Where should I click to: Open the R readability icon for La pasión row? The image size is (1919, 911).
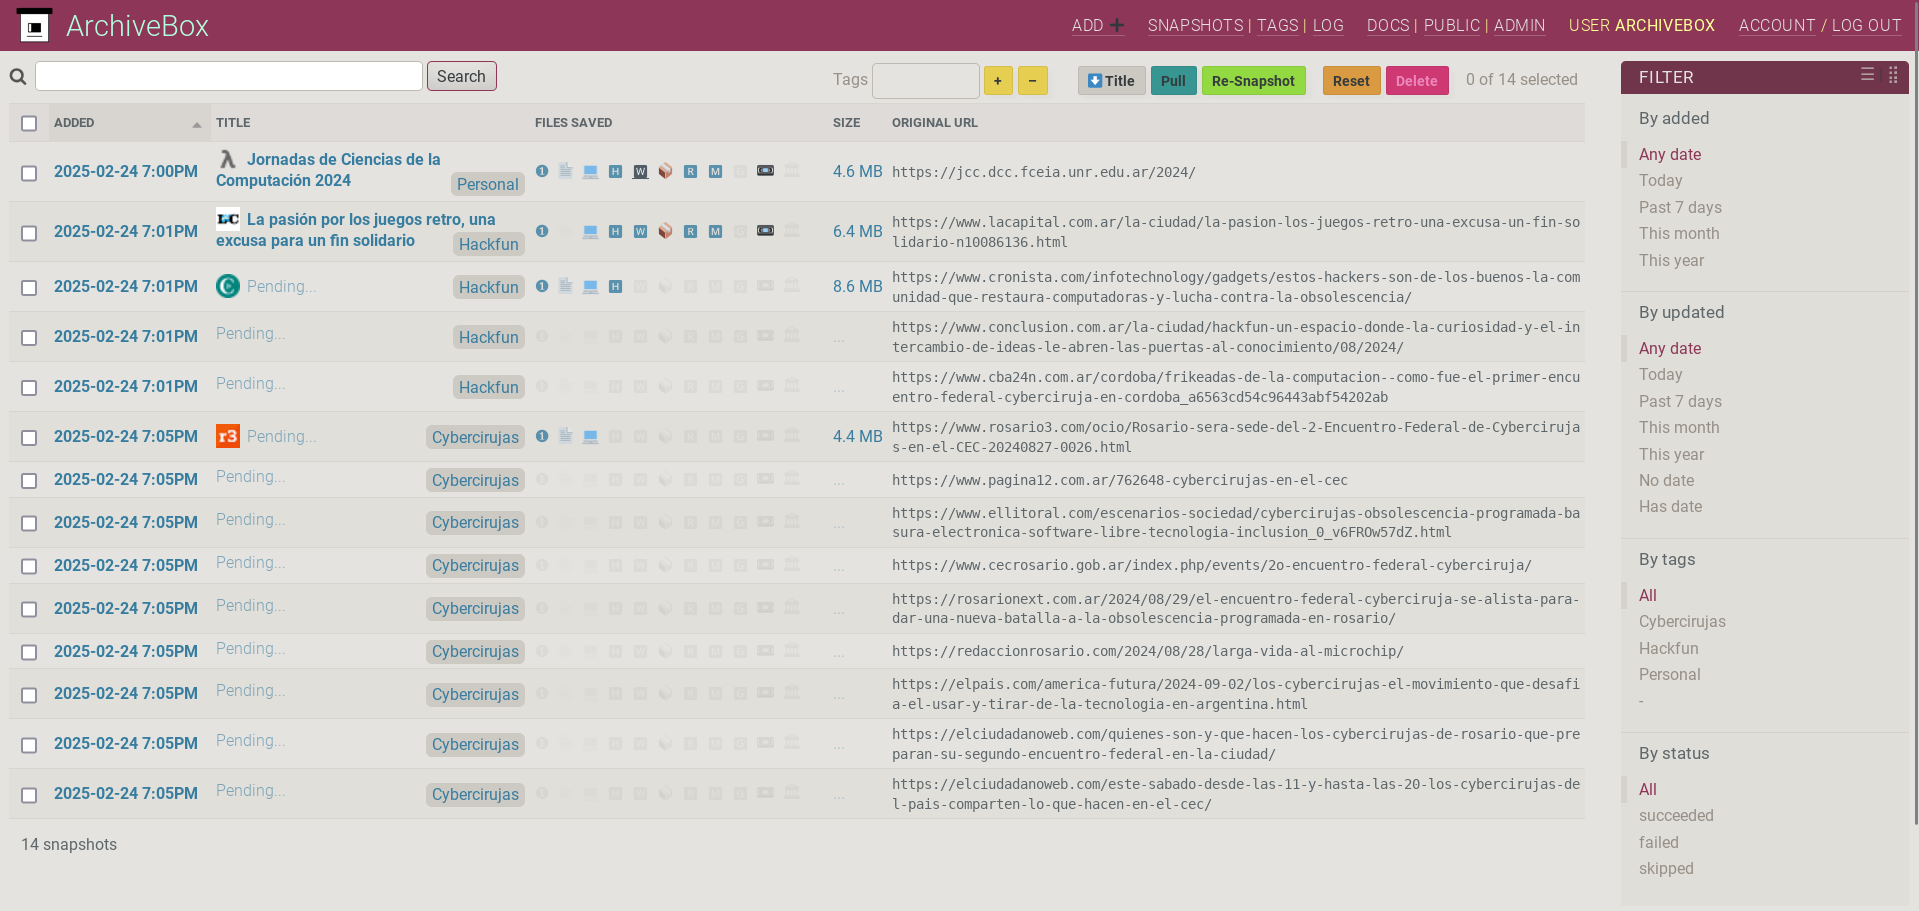pos(690,232)
